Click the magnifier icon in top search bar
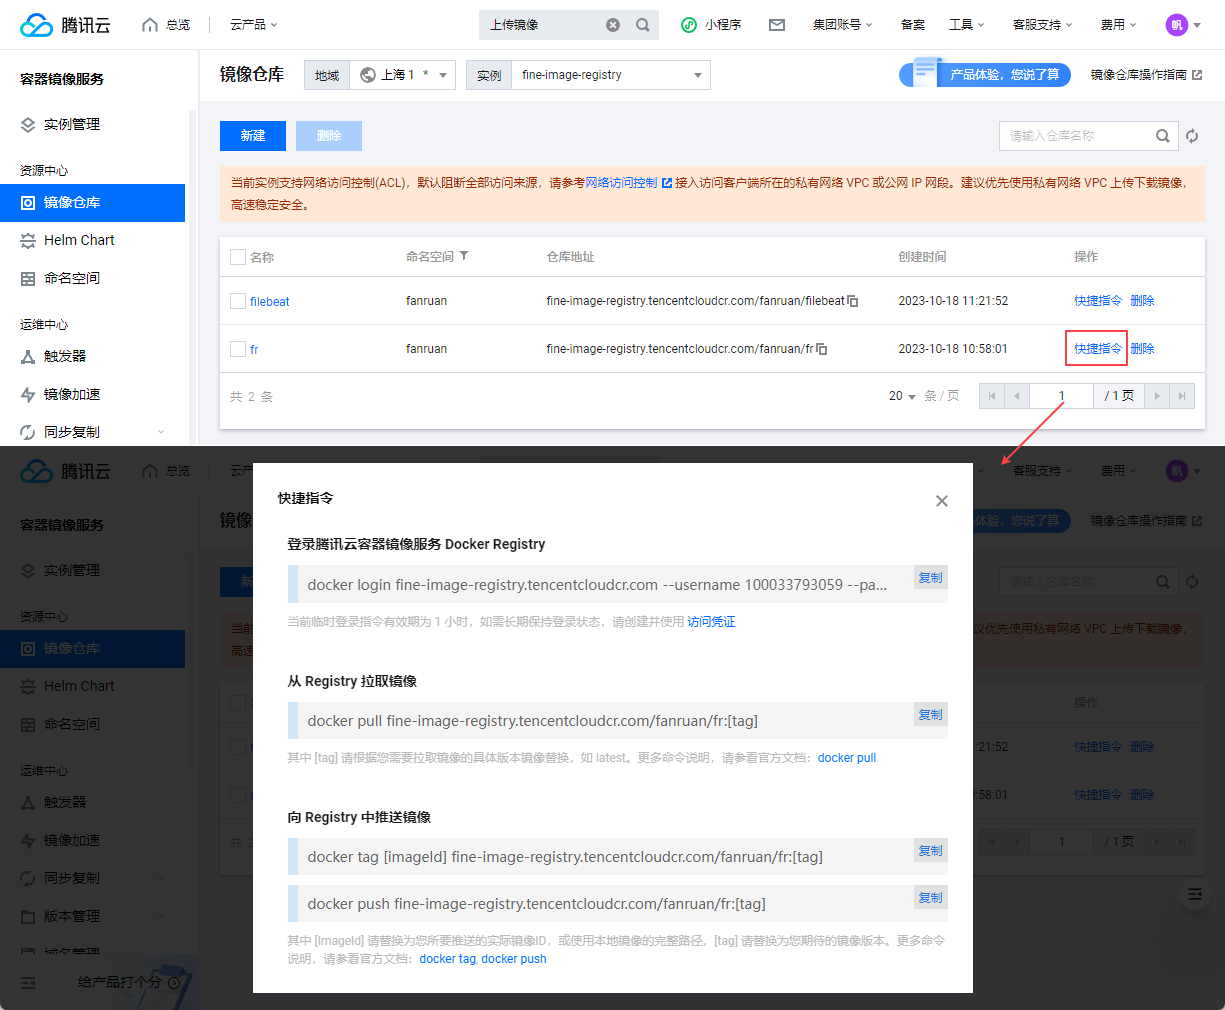 point(643,25)
